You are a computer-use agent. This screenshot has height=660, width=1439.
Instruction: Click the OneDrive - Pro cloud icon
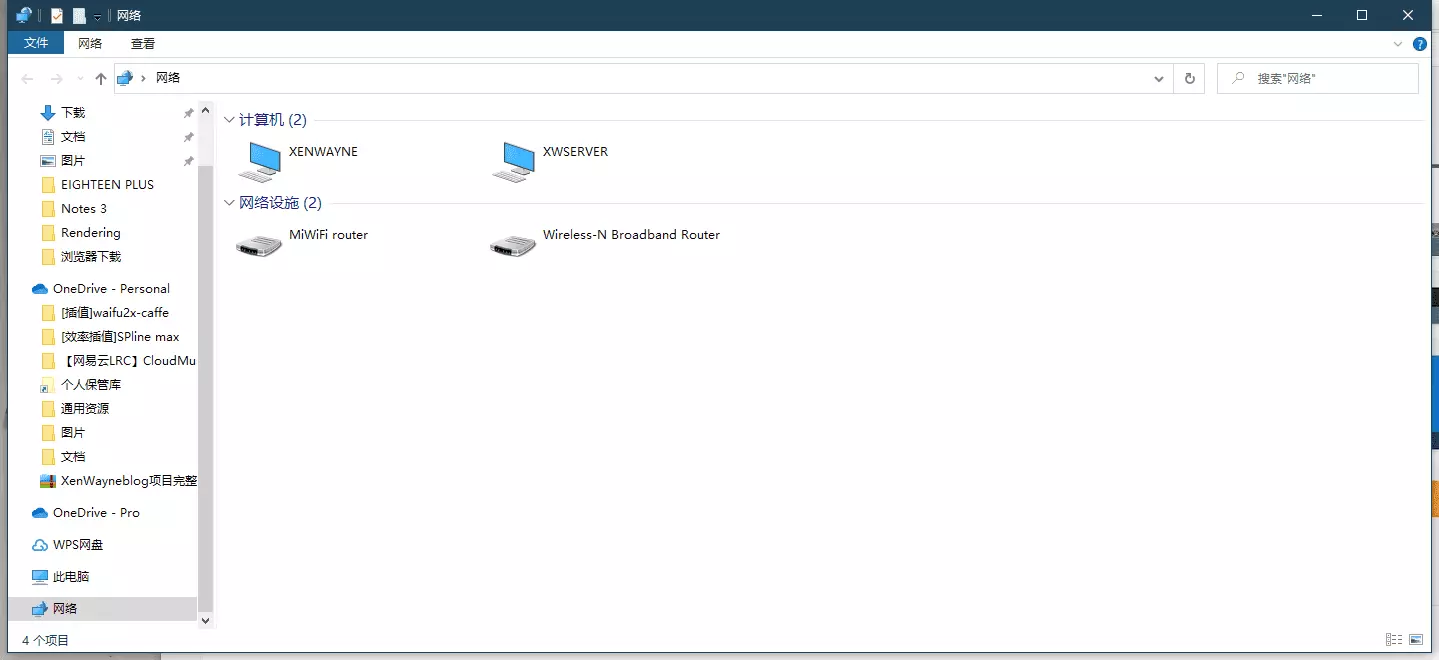40,513
